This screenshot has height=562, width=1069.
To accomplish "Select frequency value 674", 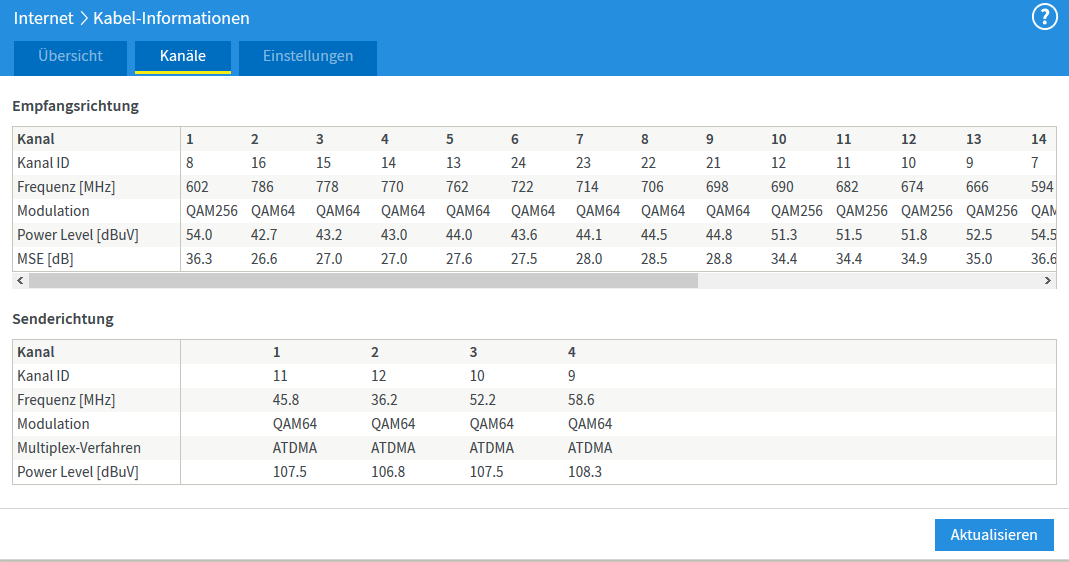I will [912, 187].
